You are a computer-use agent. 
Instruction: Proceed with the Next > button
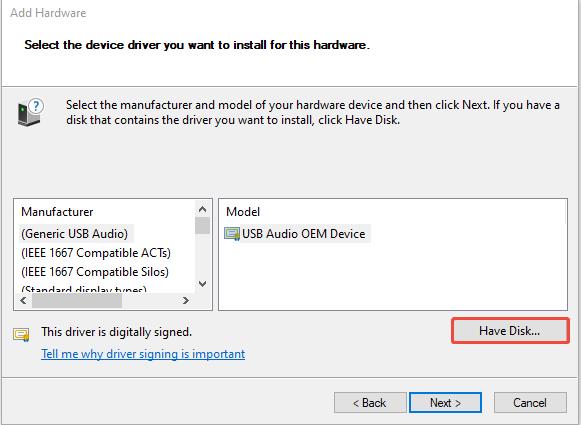445,402
